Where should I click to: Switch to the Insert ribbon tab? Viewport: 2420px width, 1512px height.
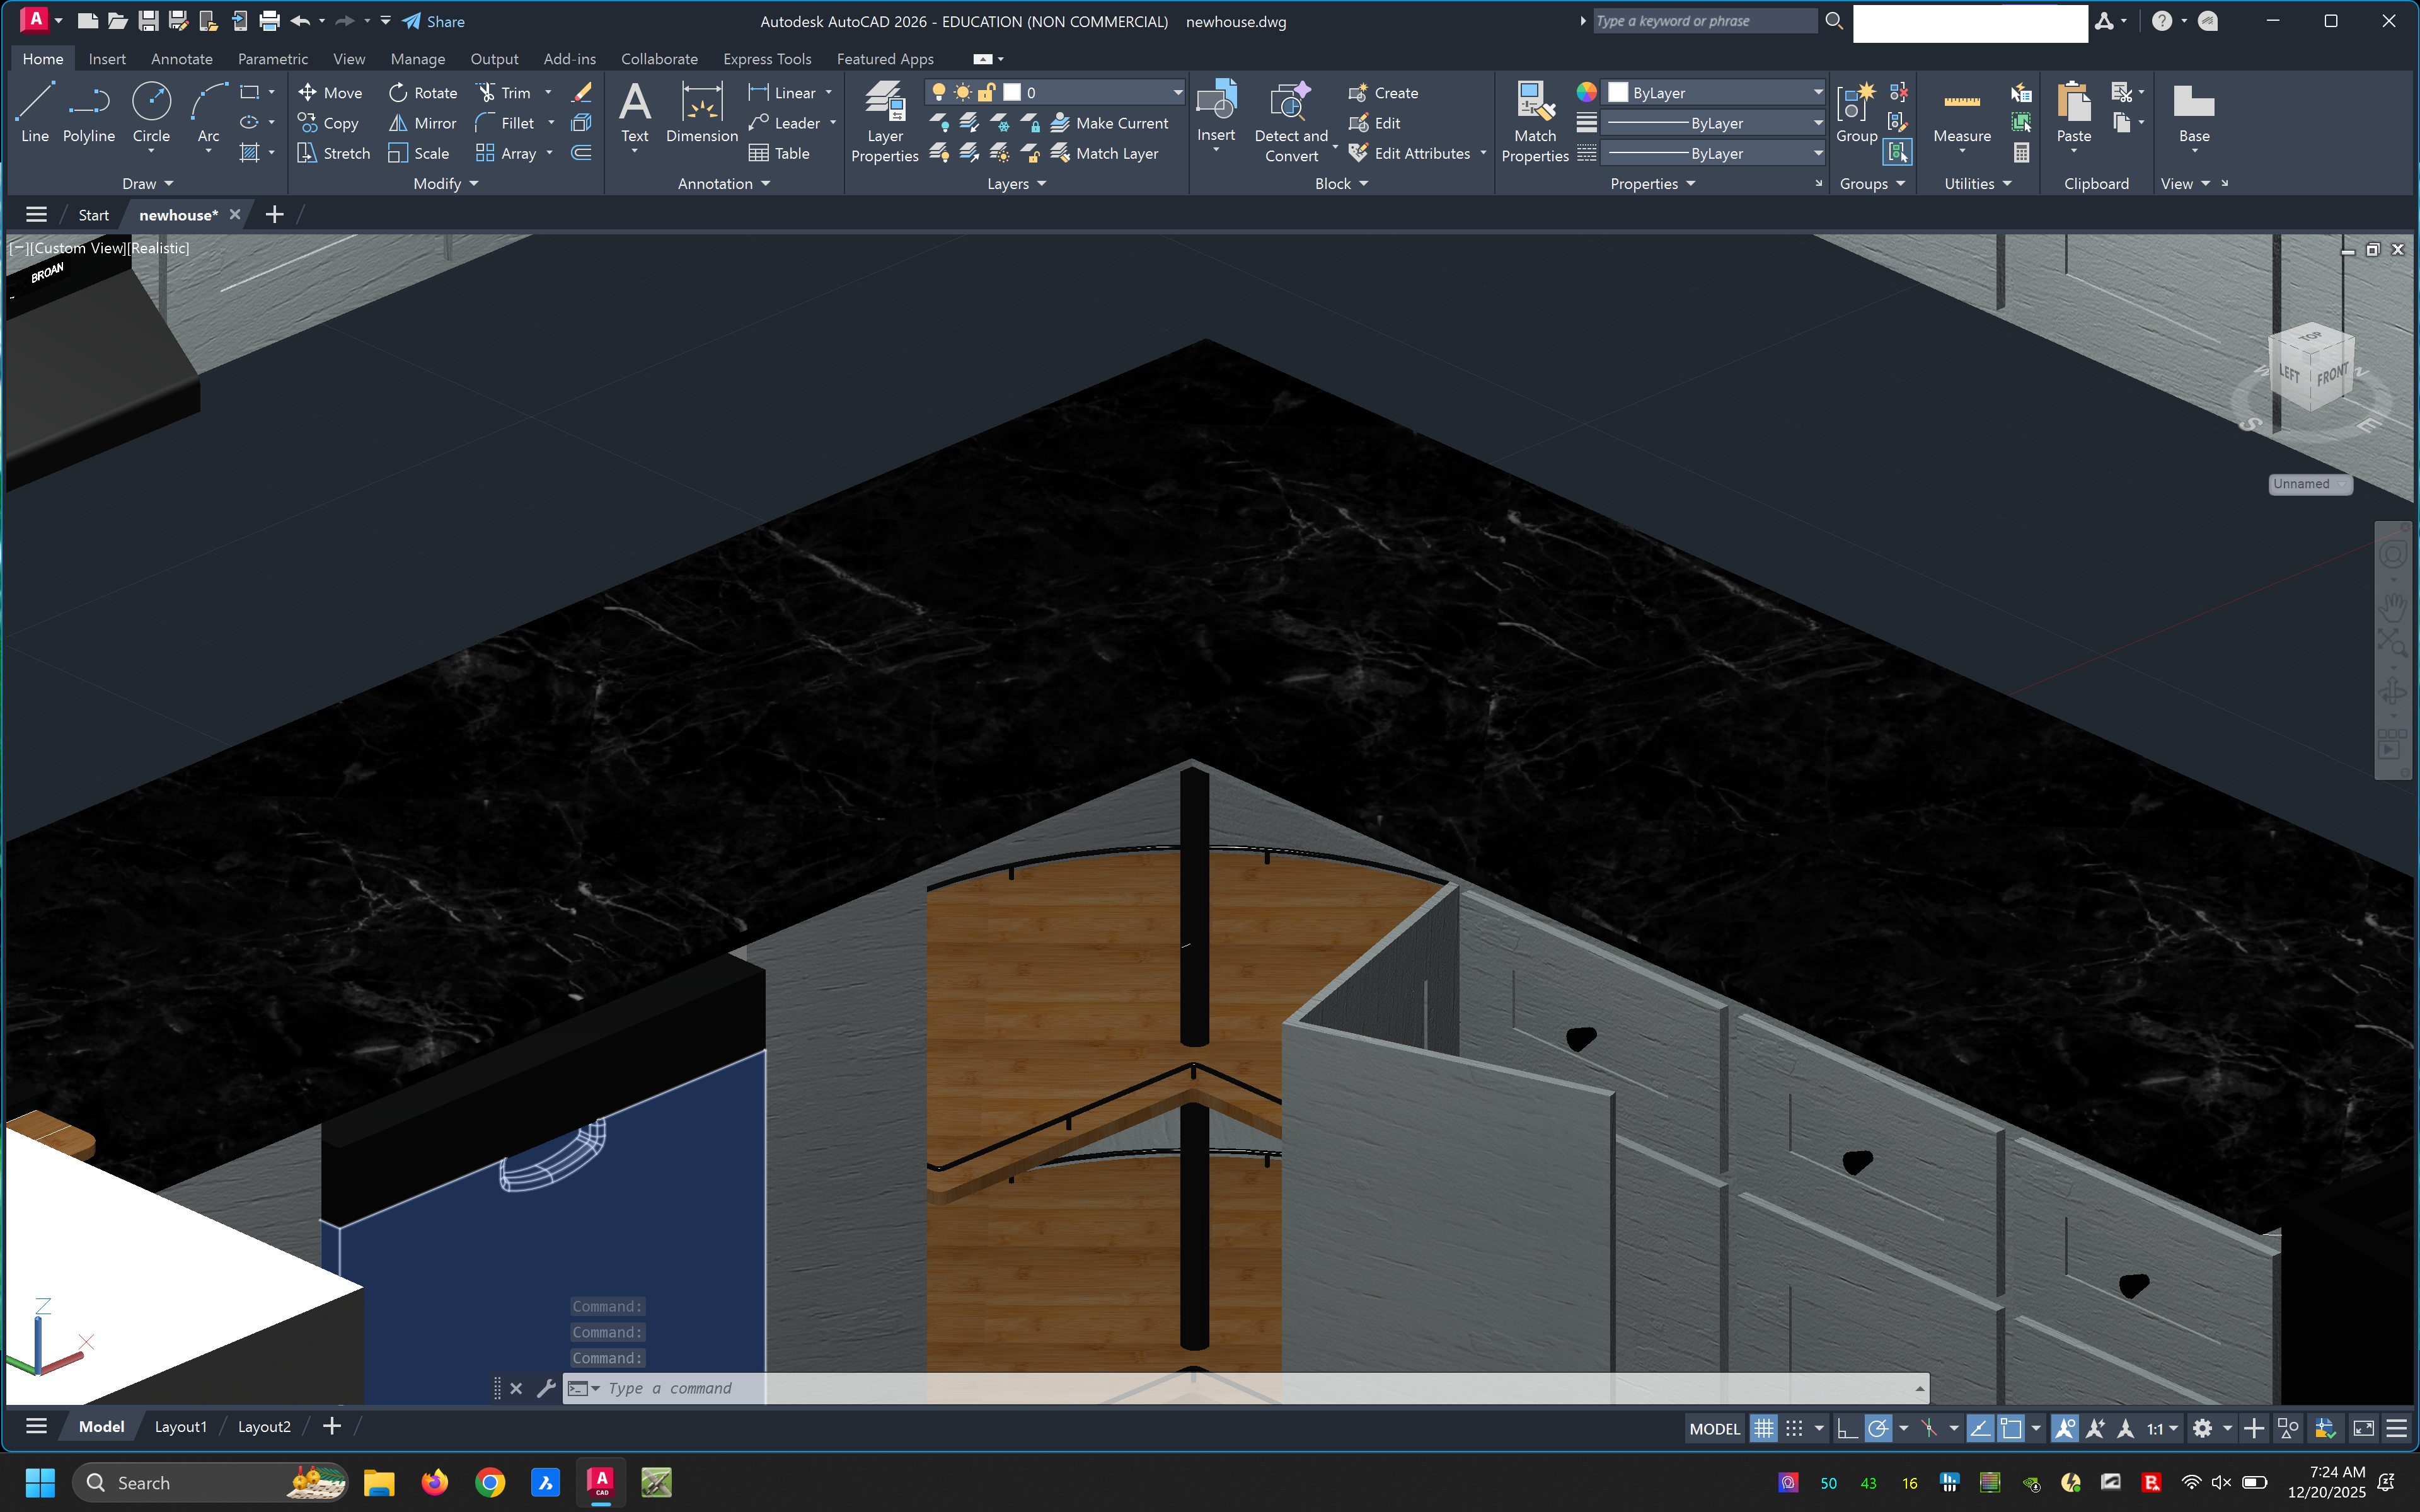tap(107, 59)
